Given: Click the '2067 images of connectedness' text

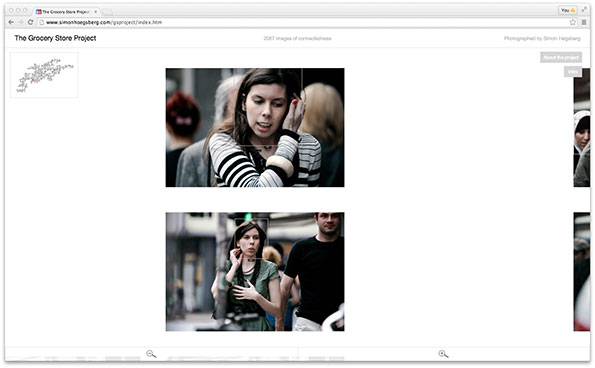Looking at the screenshot, I should (x=298, y=38).
